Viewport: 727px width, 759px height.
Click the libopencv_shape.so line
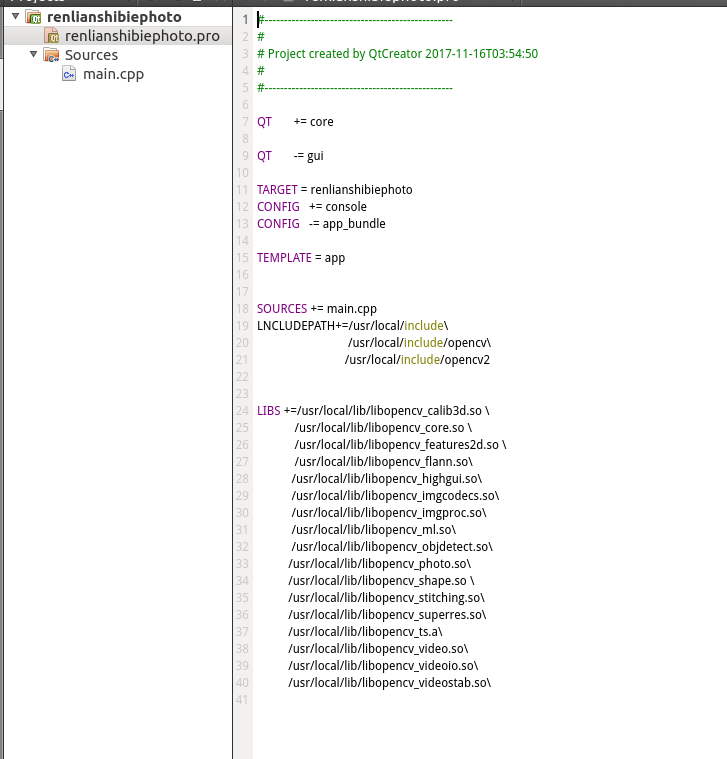(381, 581)
